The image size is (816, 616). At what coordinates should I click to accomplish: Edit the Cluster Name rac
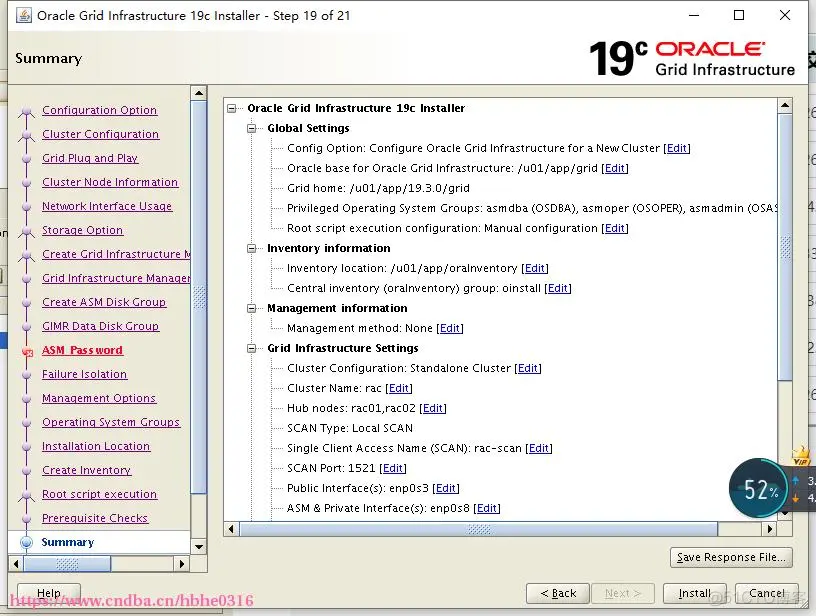pyautogui.click(x=399, y=388)
